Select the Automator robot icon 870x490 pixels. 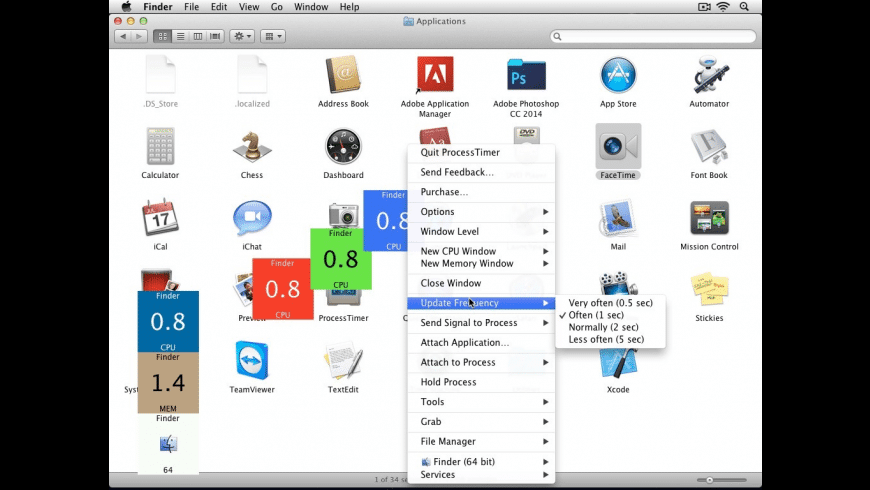point(709,74)
